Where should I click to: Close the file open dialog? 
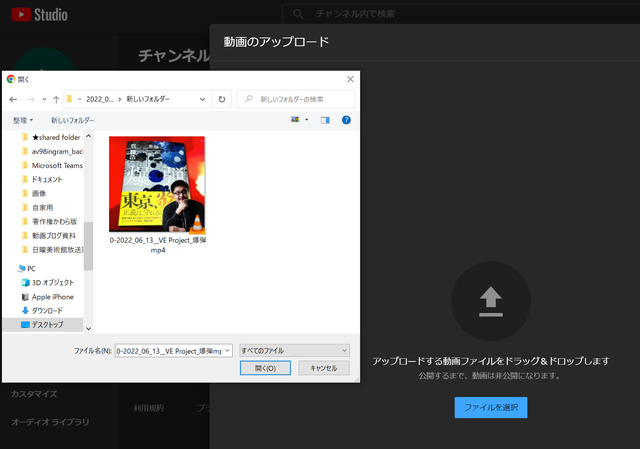point(350,79)
